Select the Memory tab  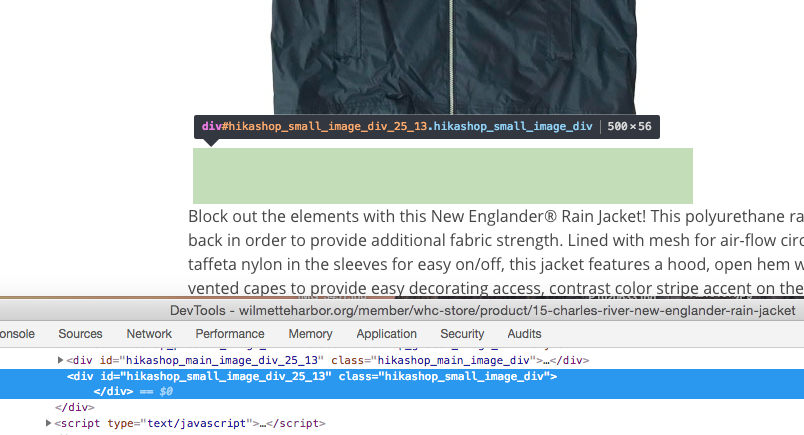tap(310, 334)
